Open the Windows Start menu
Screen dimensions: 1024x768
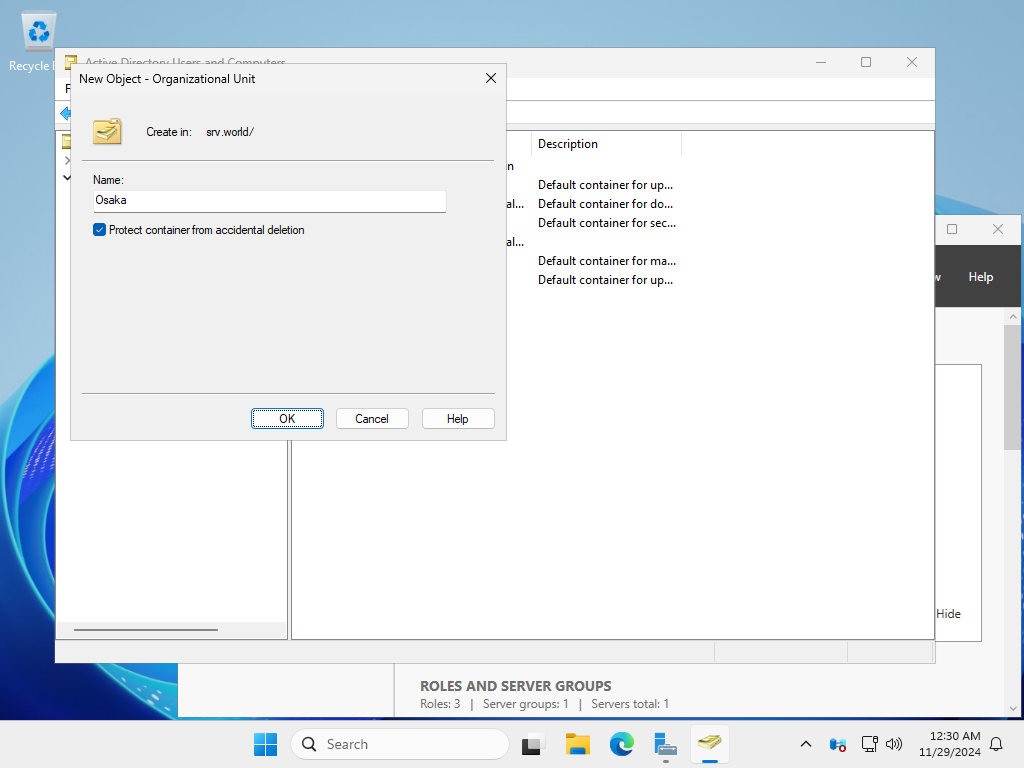click(265, 744)
